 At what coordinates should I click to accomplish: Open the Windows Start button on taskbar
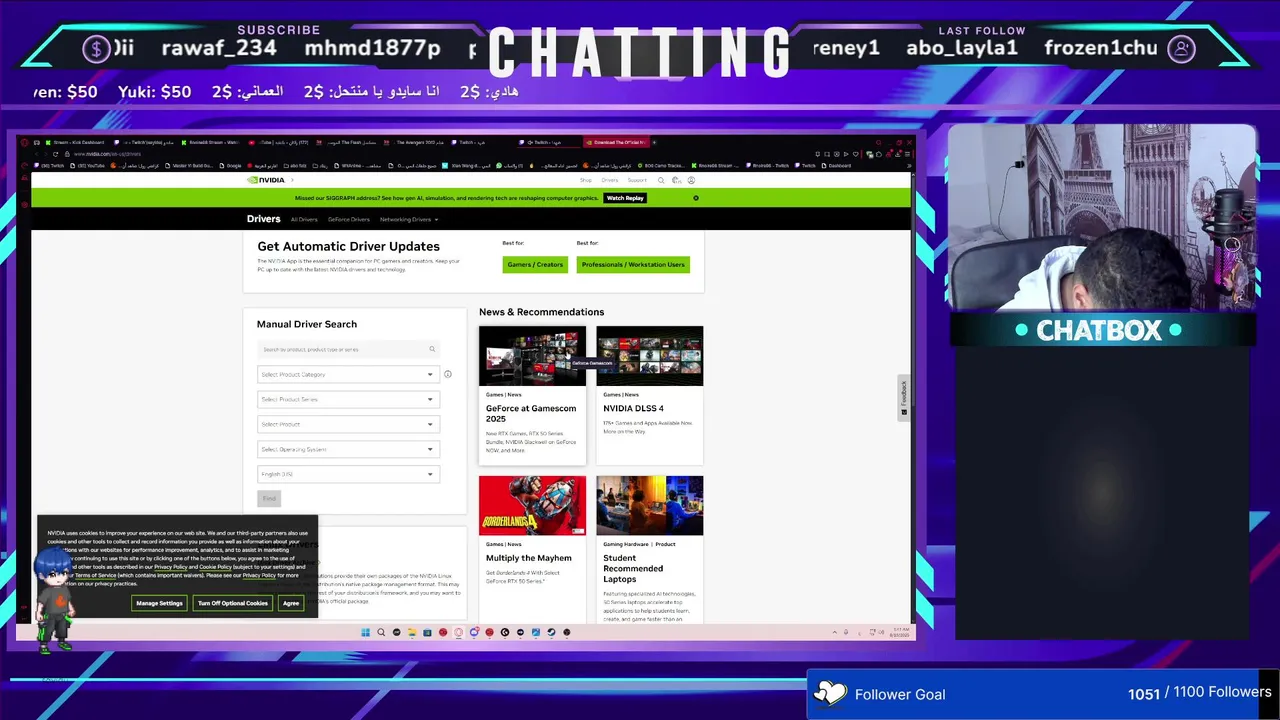coord(365,632)
